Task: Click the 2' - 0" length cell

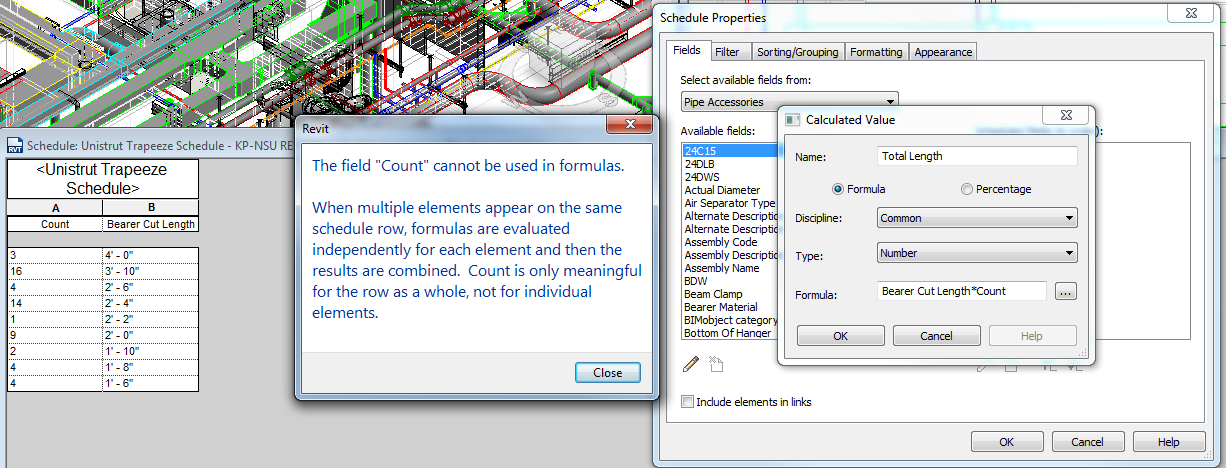Action: [150, 335]
